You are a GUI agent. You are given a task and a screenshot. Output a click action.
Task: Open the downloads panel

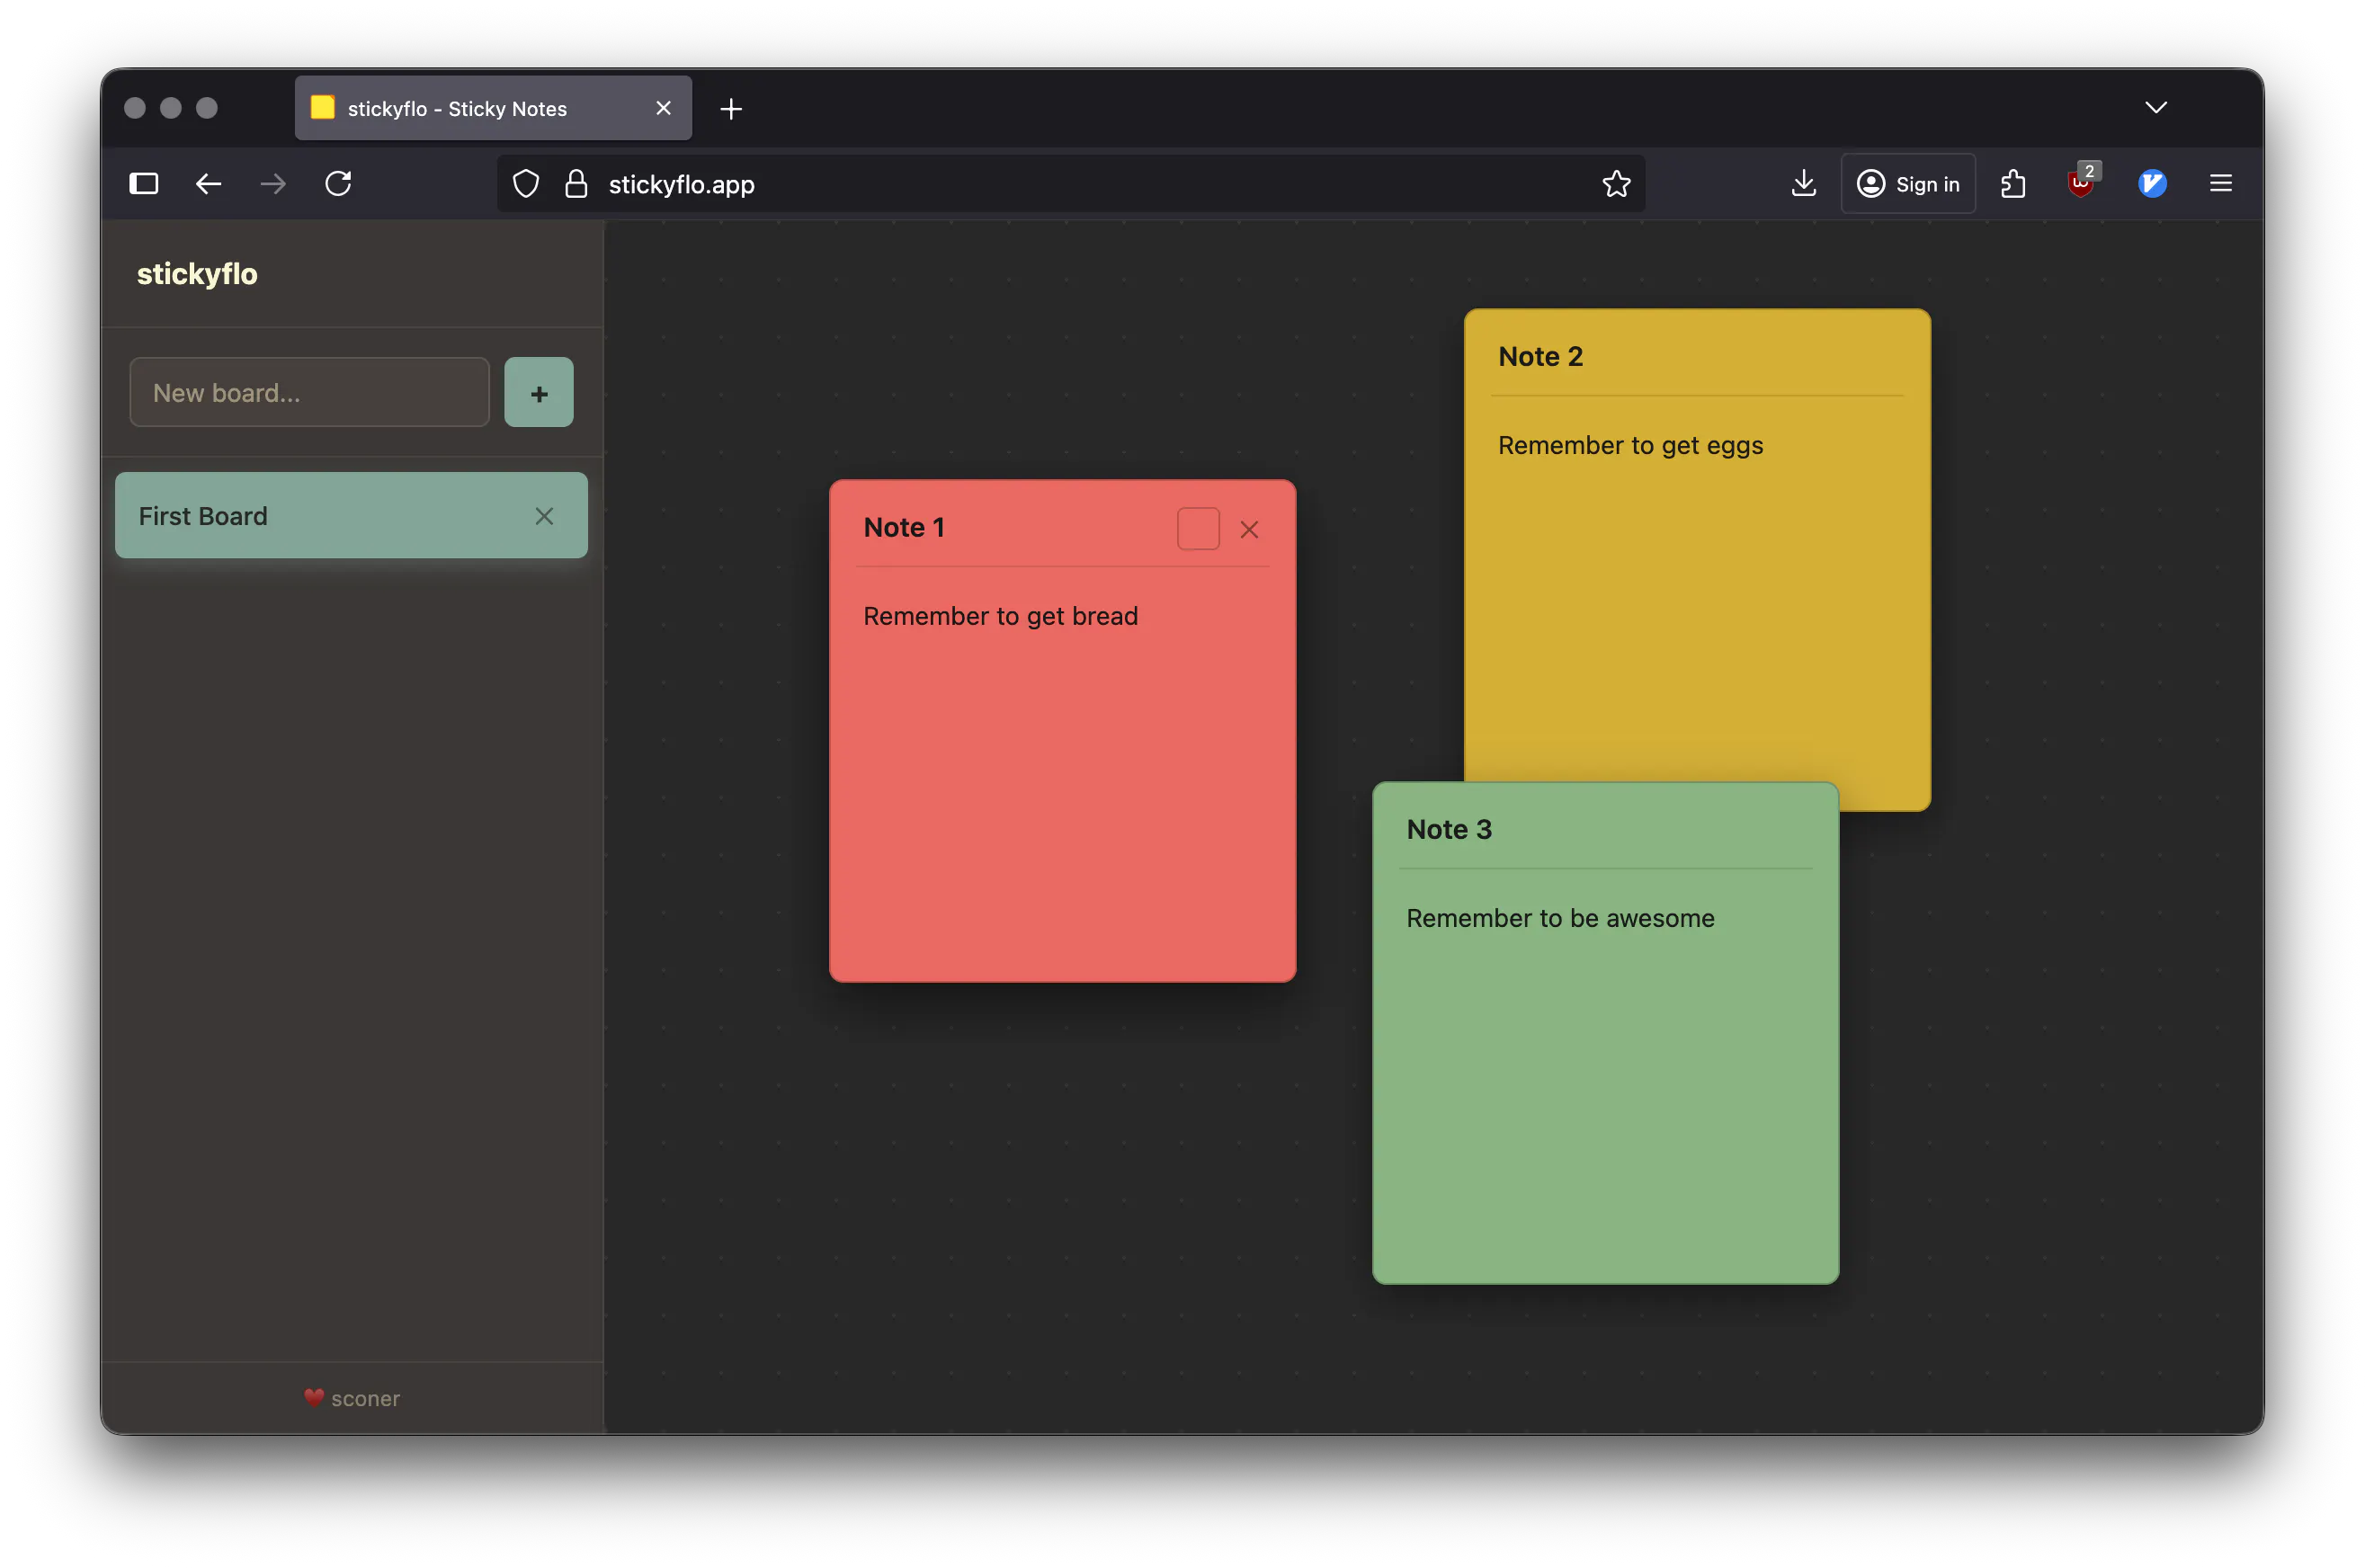1803,183
